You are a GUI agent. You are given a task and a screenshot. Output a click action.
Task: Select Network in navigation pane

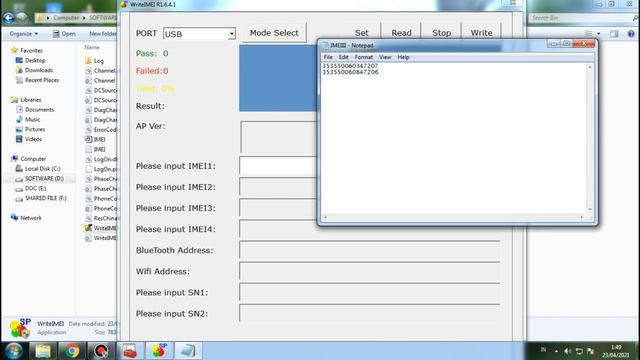(x=31, y=218)
